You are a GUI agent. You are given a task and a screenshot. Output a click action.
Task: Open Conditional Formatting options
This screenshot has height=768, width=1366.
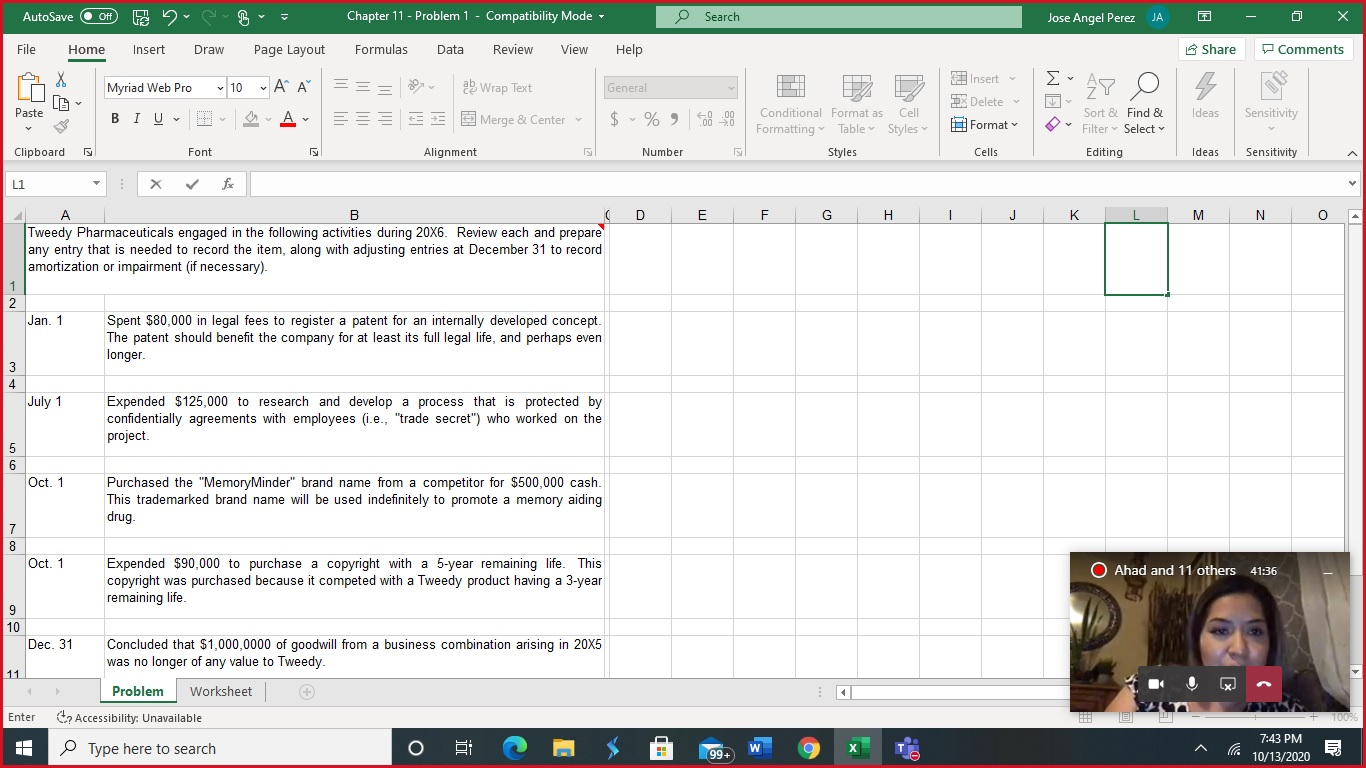coord(790,103)
